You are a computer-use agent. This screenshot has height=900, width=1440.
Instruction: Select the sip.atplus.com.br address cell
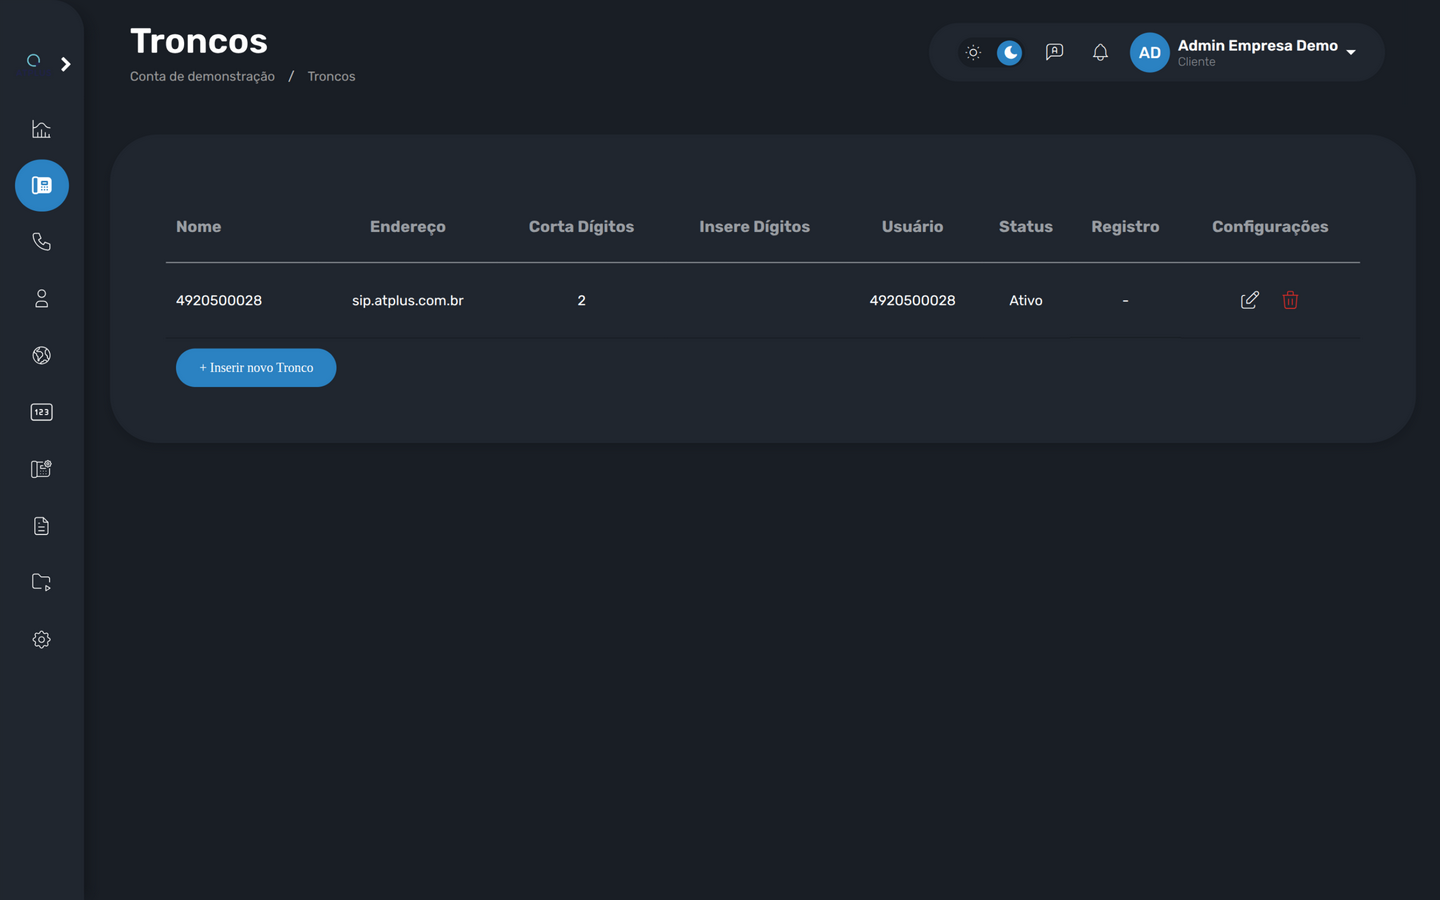point(408,300)
